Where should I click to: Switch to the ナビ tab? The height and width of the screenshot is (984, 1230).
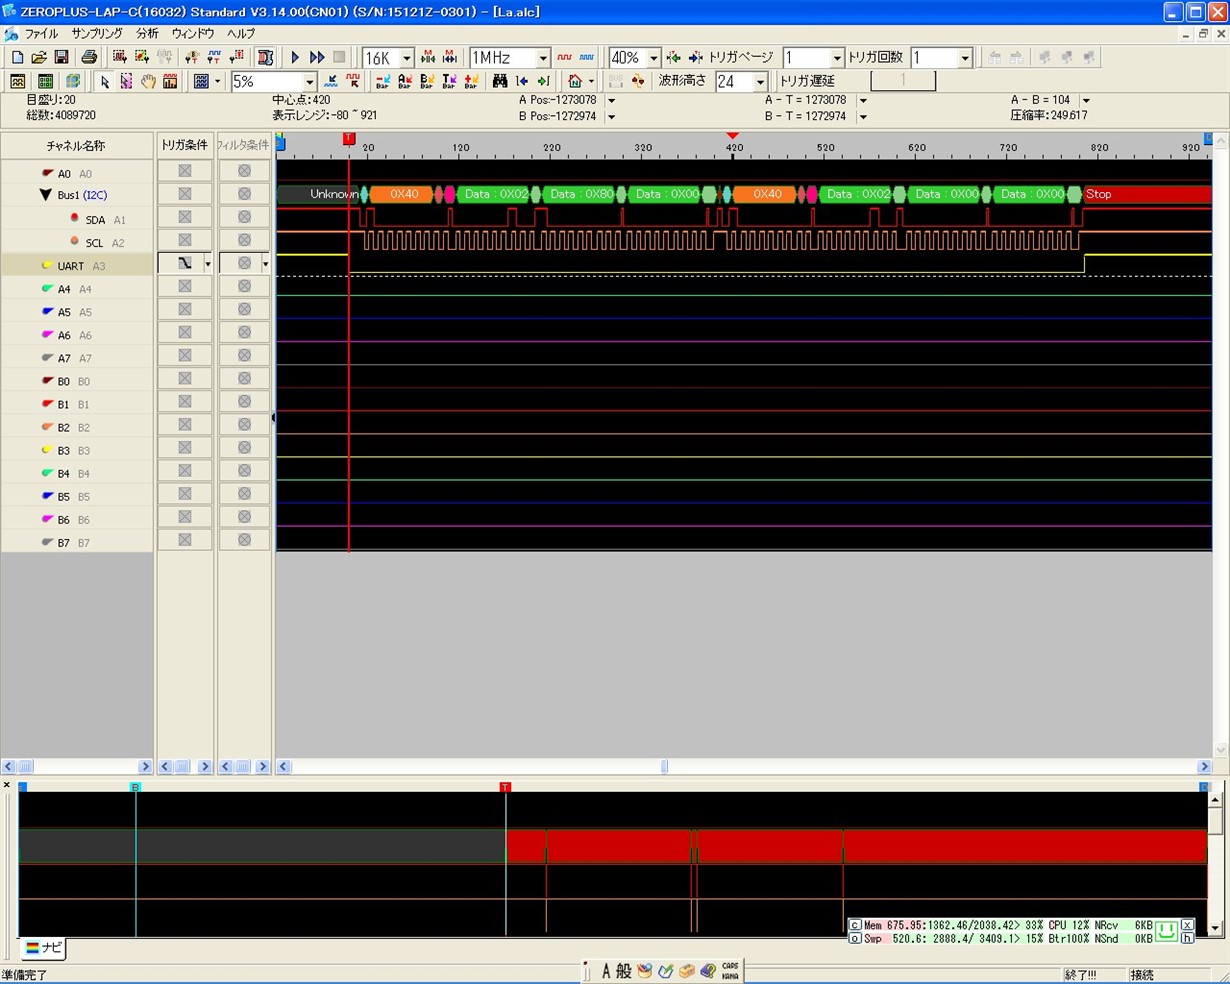click(x=43, y=948)
